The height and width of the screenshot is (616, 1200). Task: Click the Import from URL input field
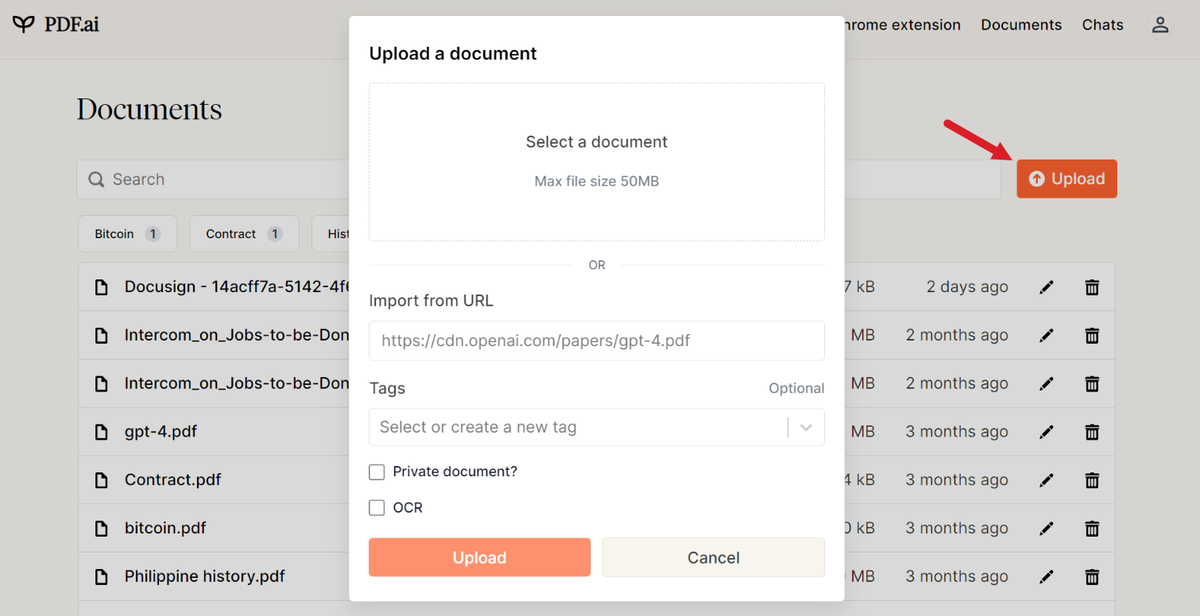[596, 341]
